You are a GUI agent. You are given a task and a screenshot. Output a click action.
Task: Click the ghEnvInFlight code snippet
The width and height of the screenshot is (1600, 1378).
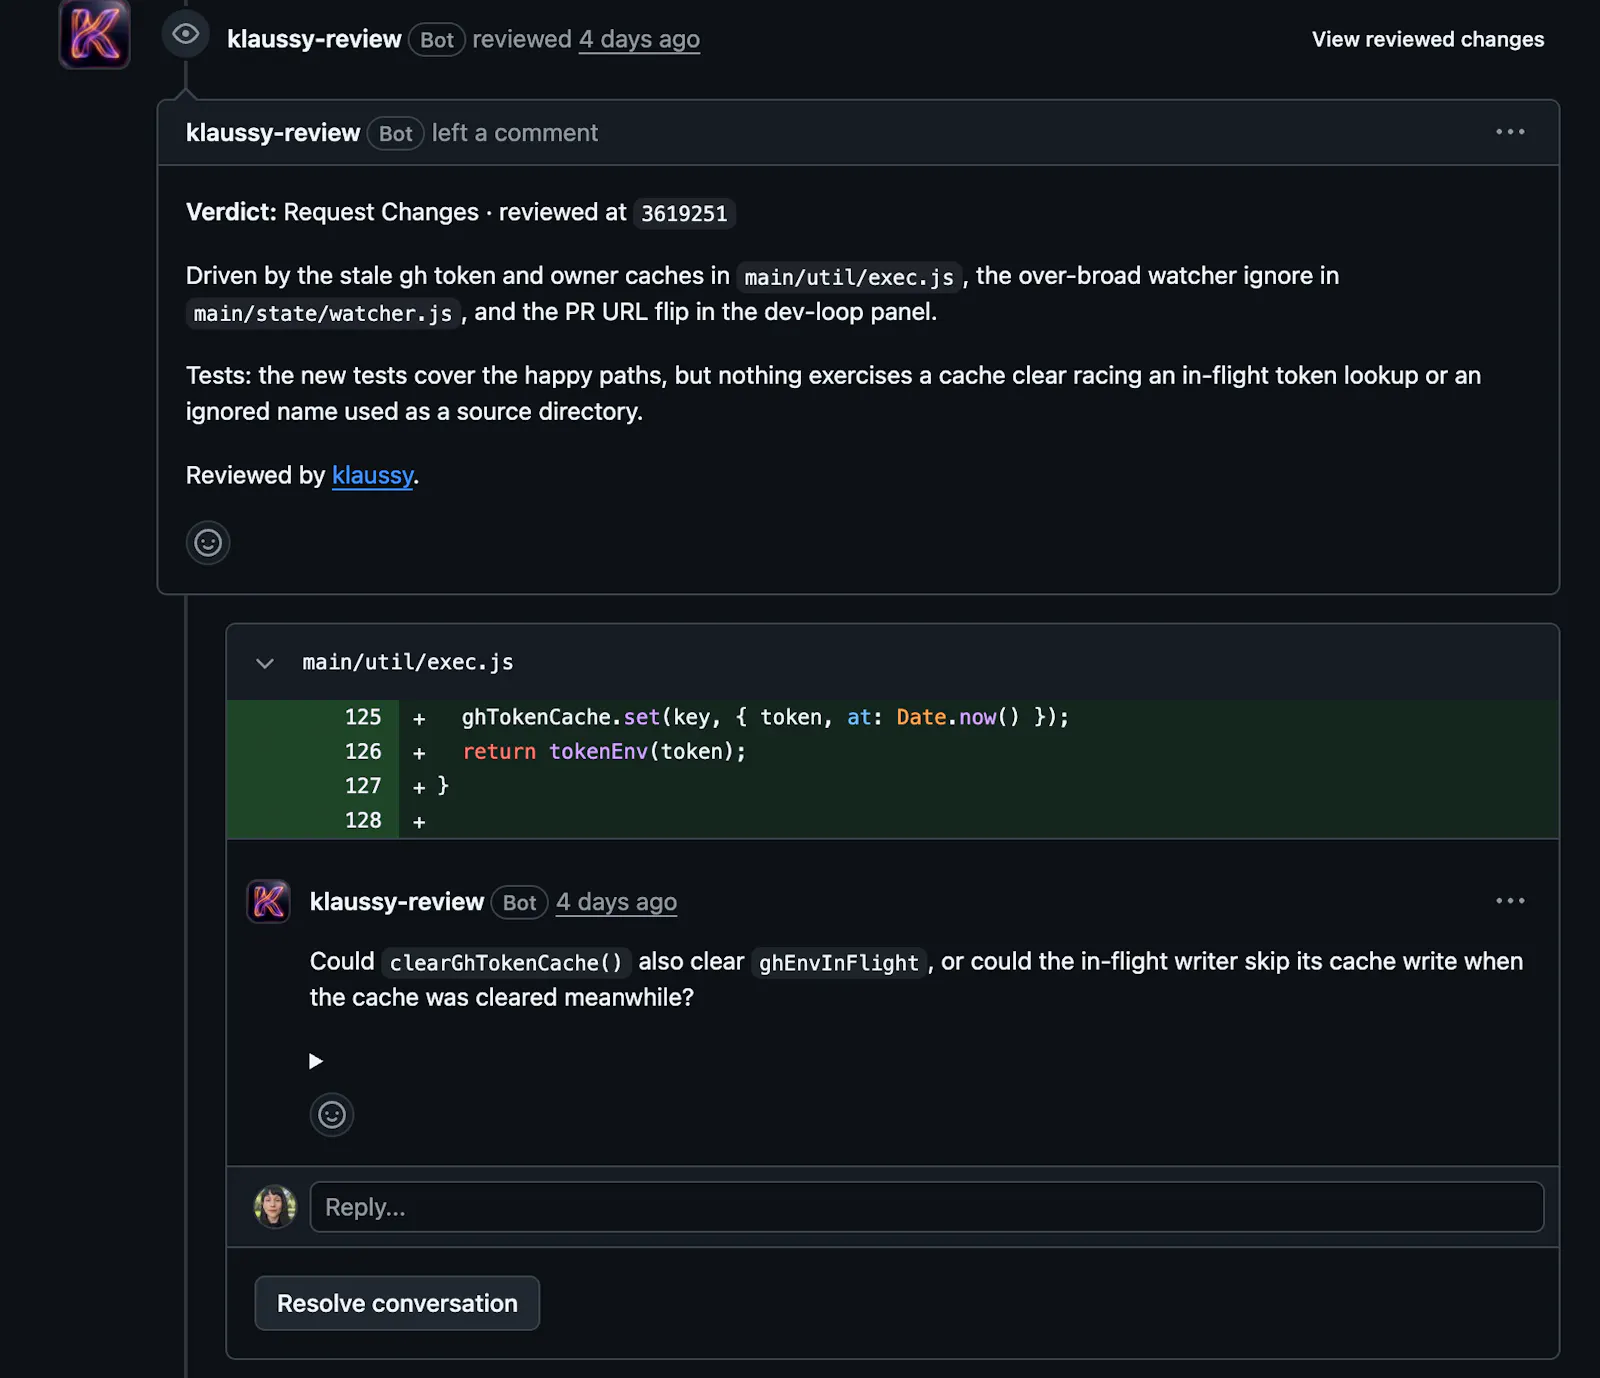pyautogui.click(x=838, y=962)
